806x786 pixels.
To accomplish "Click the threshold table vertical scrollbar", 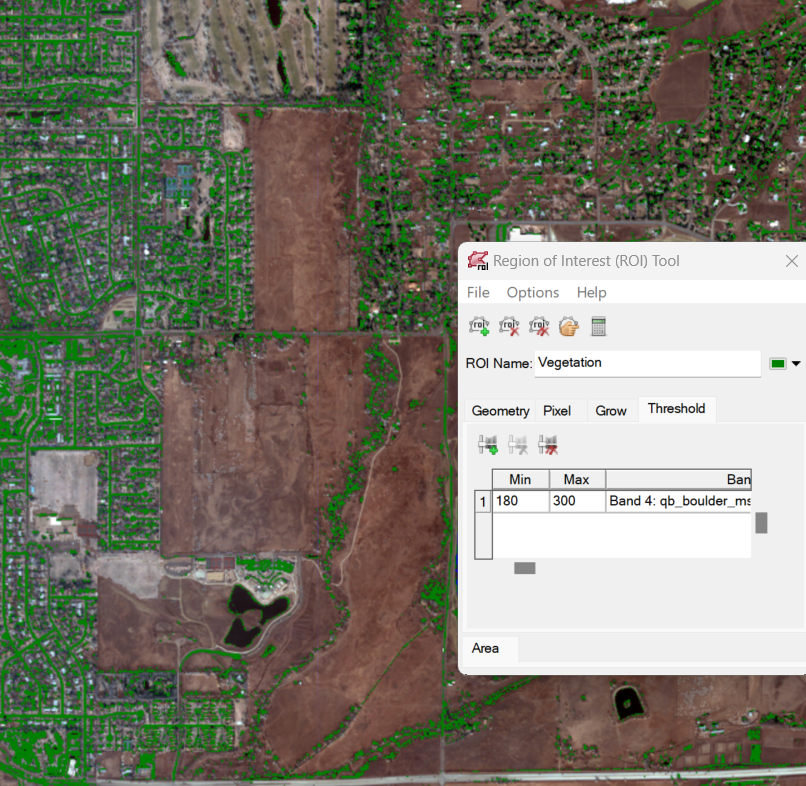I will coord(761,522).
